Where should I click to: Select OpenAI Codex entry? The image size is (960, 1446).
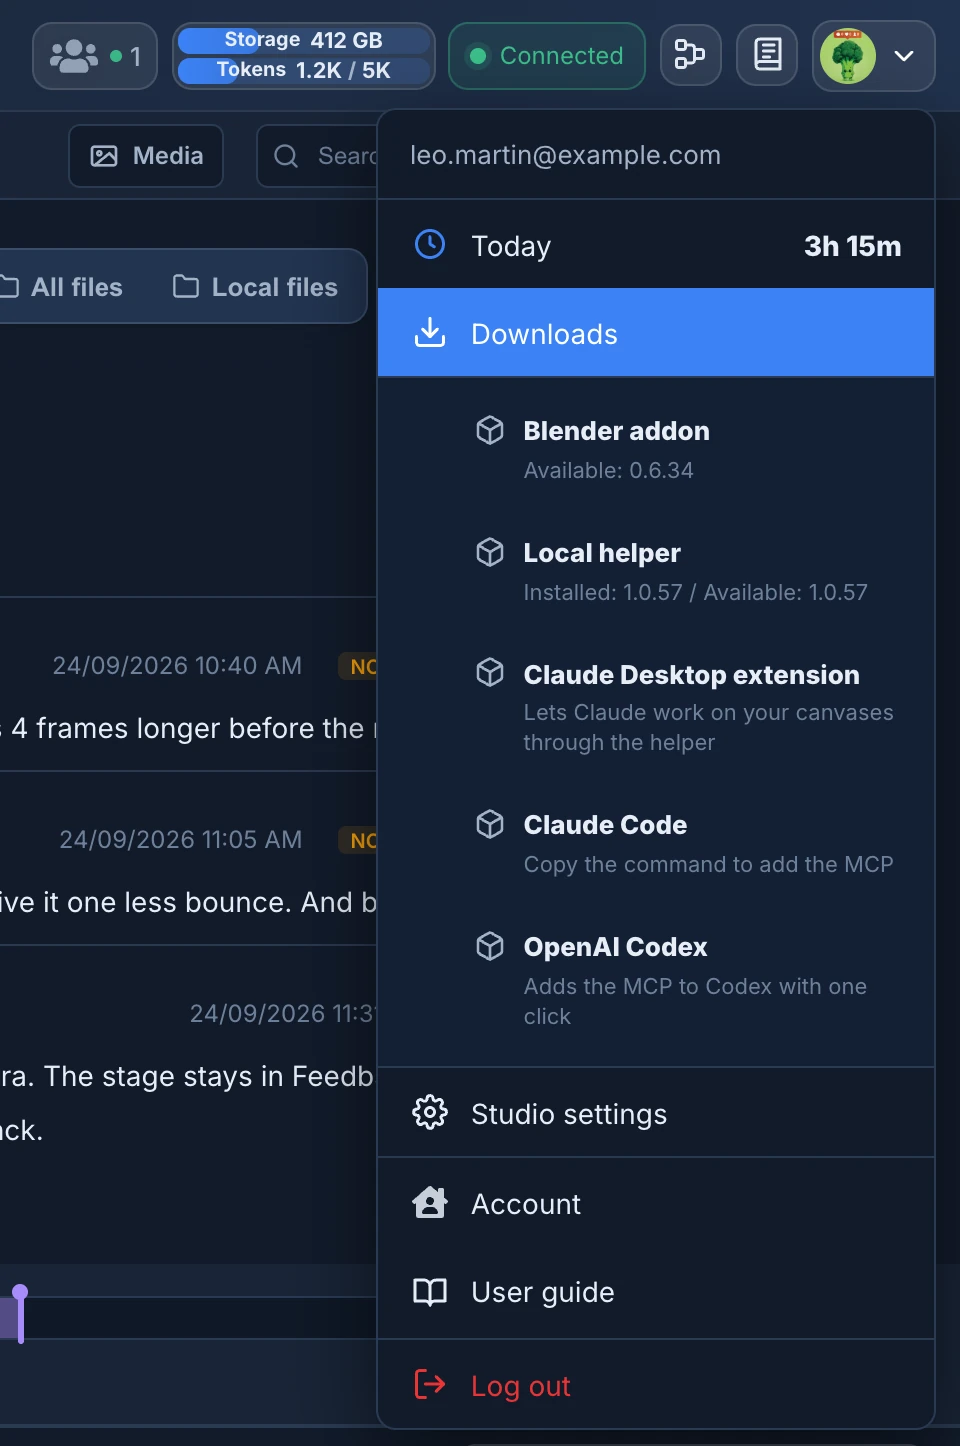pyautogui.click(x=656, y=980)
